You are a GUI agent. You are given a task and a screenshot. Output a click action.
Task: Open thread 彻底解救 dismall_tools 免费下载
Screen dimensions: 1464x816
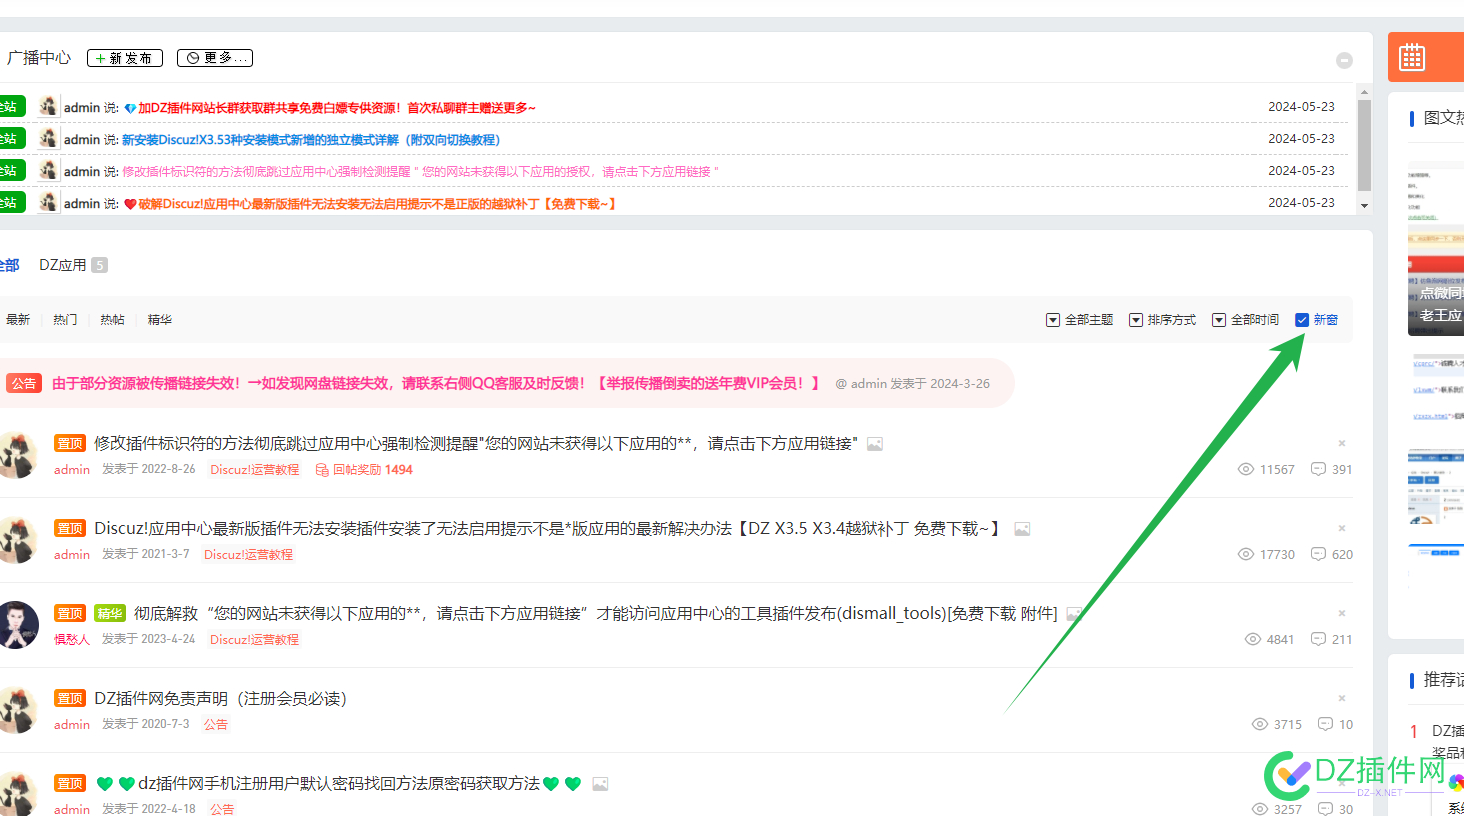595,613
